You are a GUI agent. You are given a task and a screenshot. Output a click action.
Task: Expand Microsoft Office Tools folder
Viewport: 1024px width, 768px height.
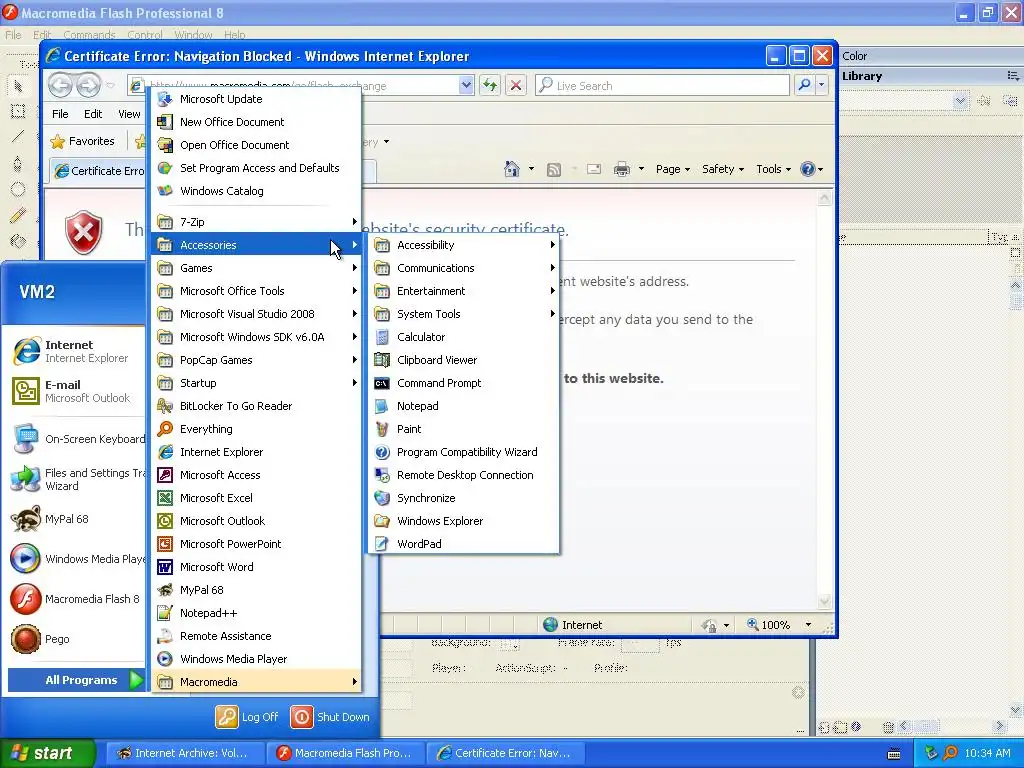(x=257, y=291)
